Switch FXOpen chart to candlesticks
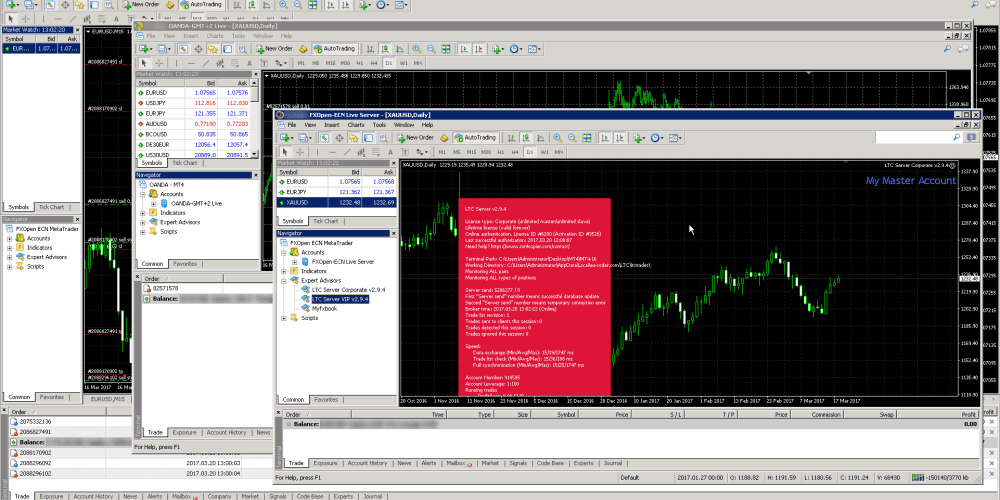The height and width of the screenshot is (500, 1000). tap(526, 138)
